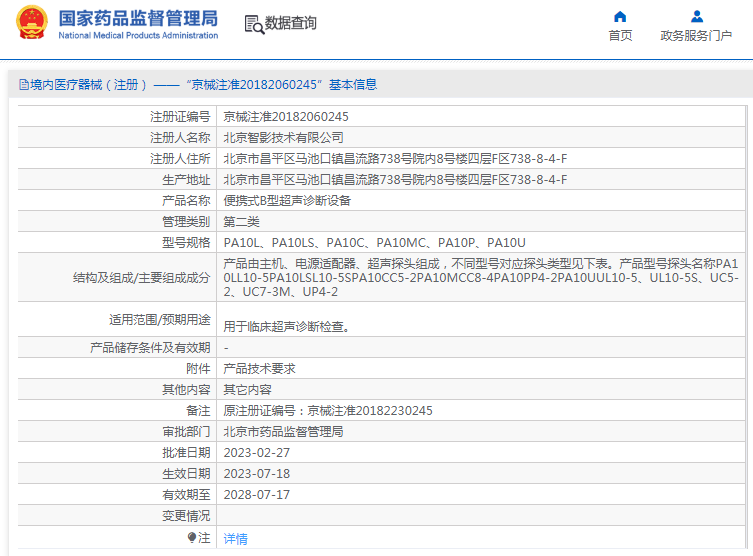Click the 附件 label
753x556 pixels.
pos(198,369)
